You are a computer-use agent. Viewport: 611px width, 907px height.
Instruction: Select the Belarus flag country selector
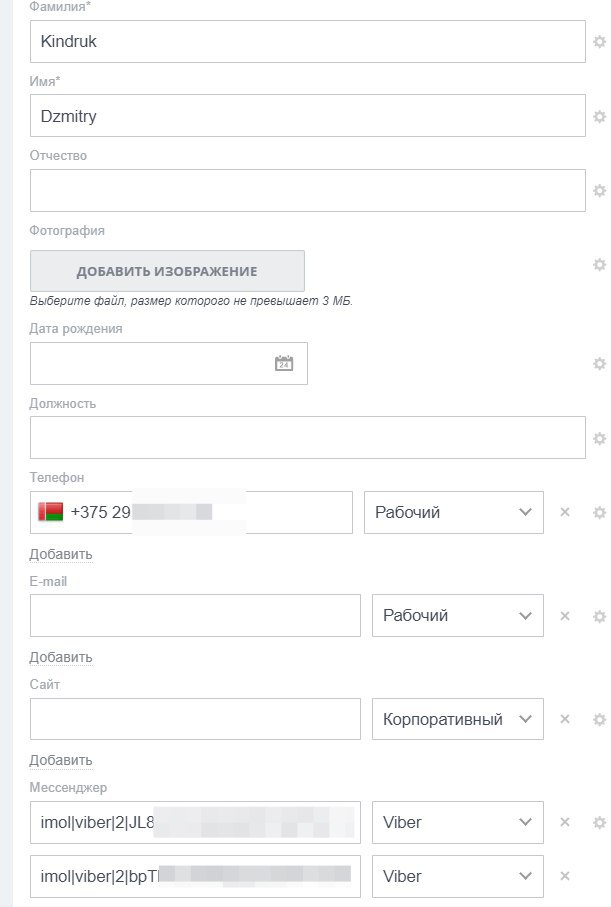click(x=50, y=512)
